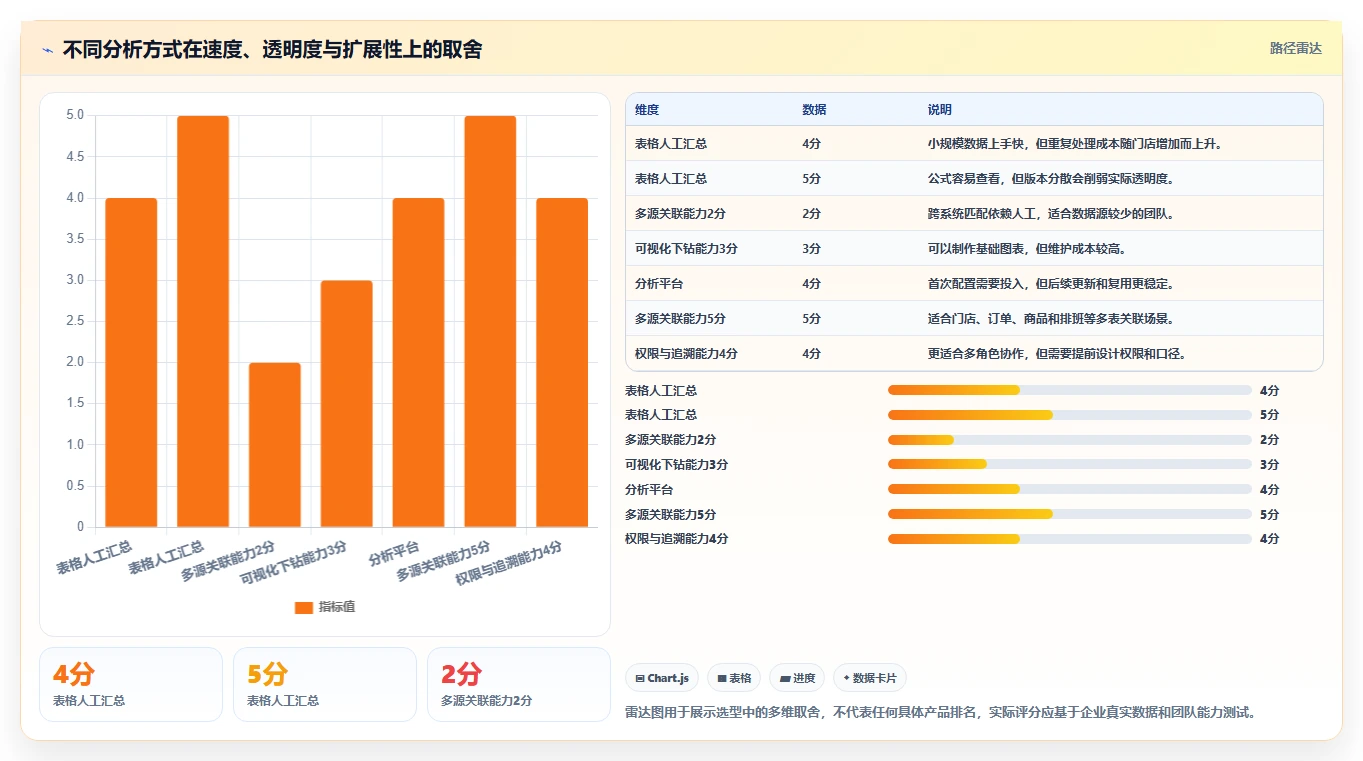
Task: Select the 进度 chip
Action: 797,678
